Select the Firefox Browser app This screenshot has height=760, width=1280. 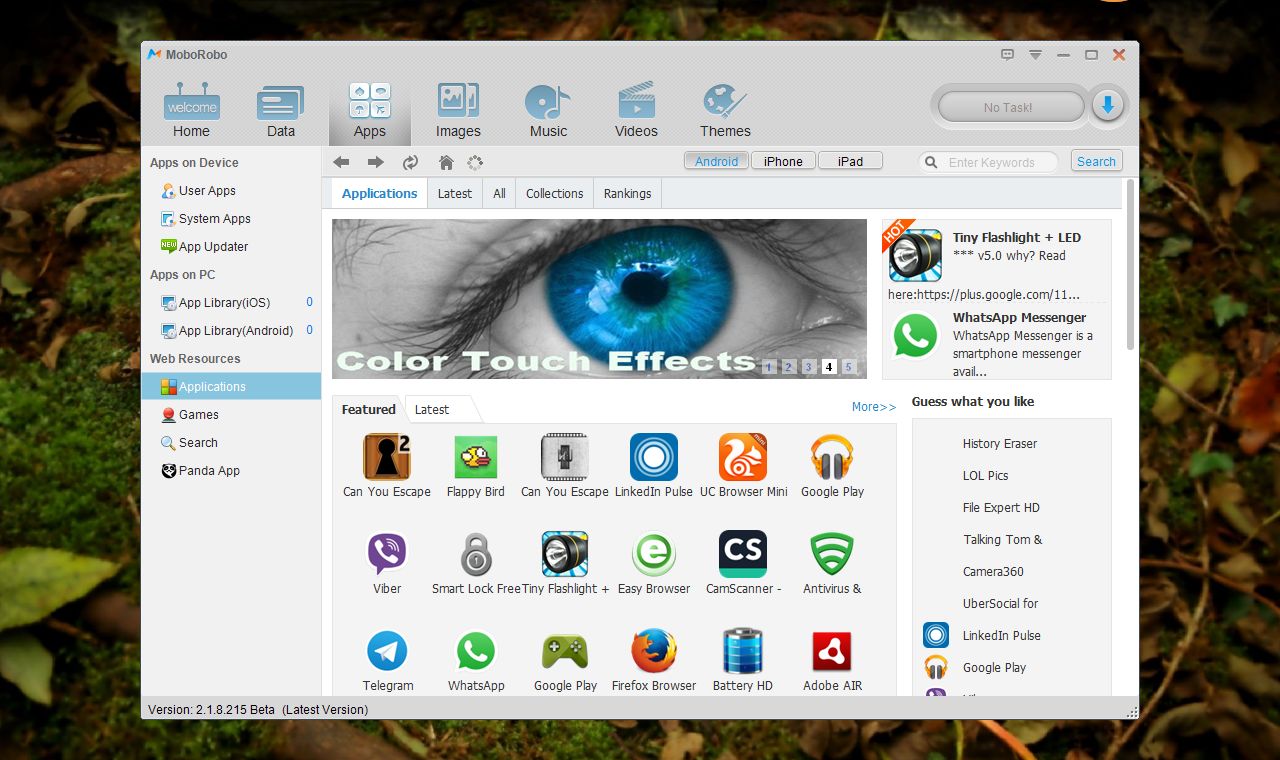(x=654, y=661)
